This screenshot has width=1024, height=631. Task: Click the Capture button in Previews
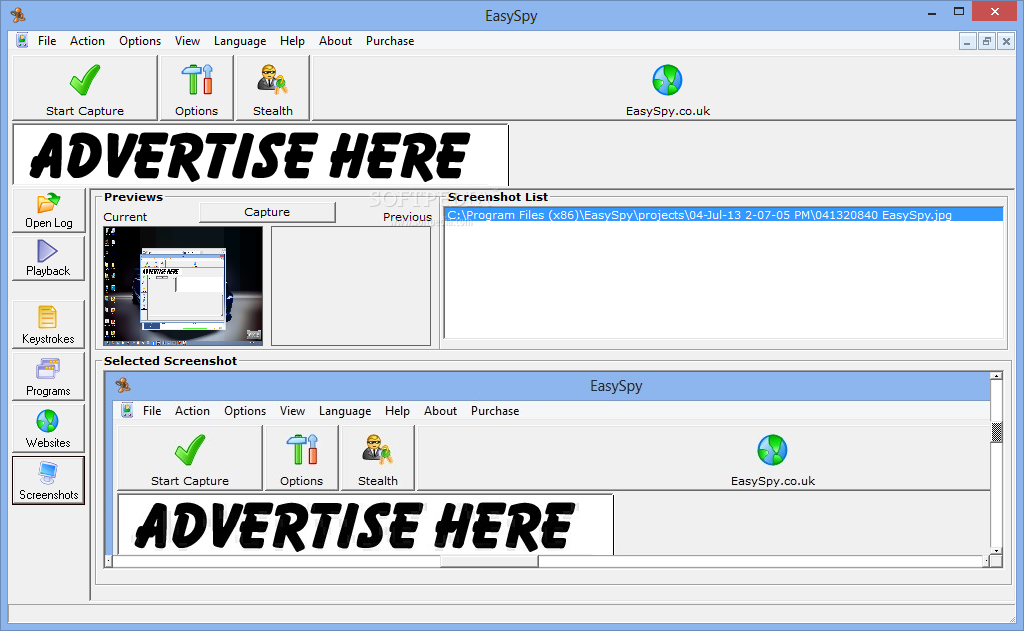coord(267,212)
